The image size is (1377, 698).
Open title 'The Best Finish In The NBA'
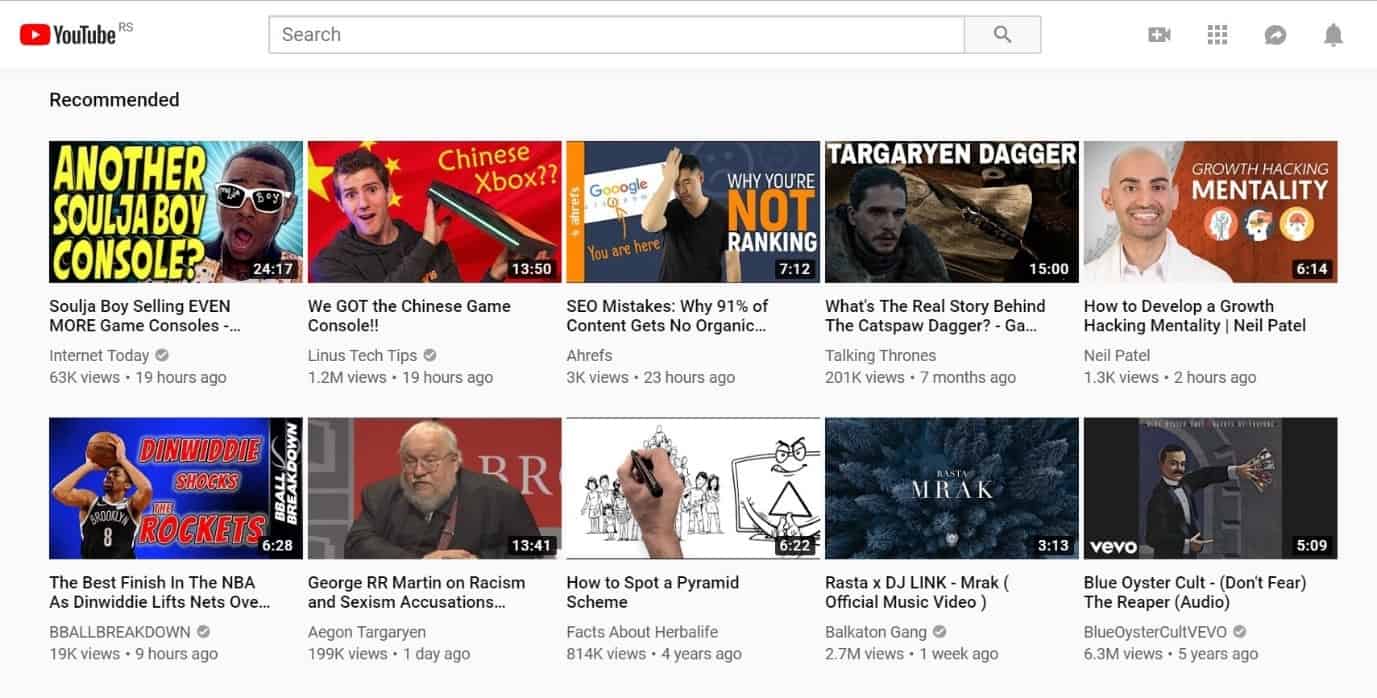160,592
